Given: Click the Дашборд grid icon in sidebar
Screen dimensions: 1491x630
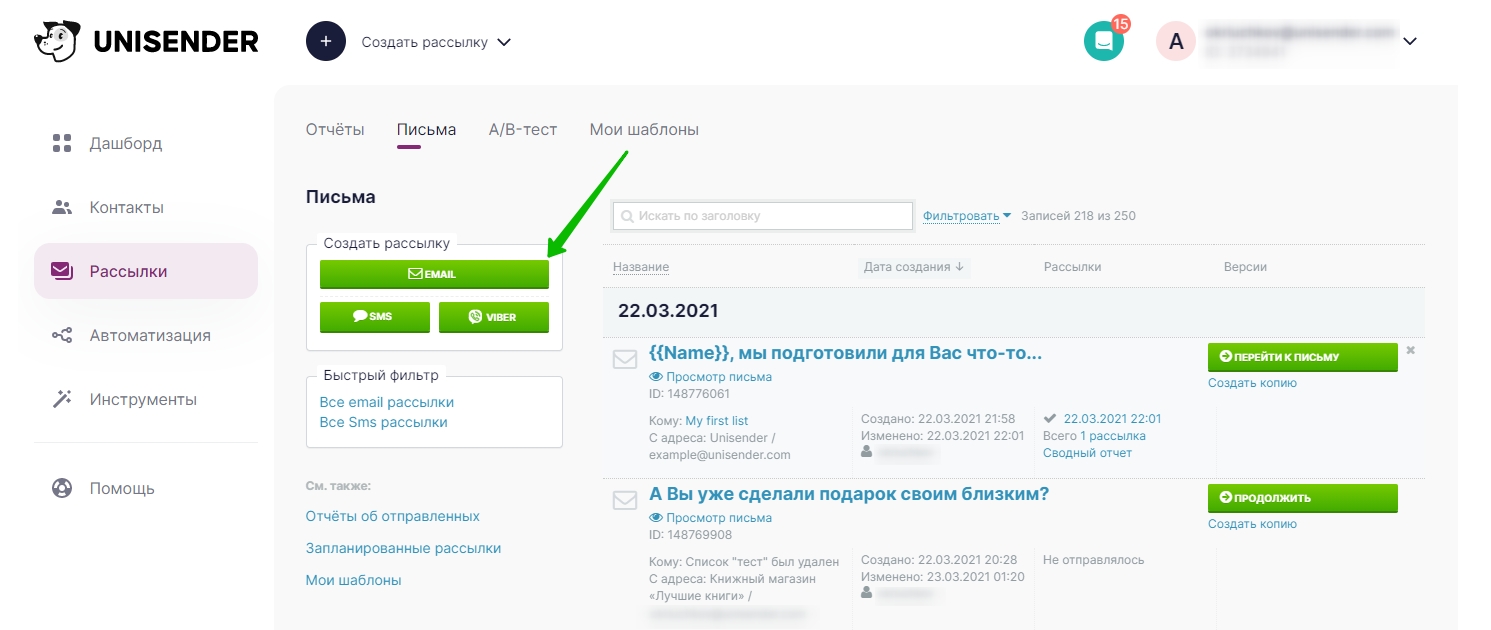Looking at the screenshot, I should tap(62, 143).
